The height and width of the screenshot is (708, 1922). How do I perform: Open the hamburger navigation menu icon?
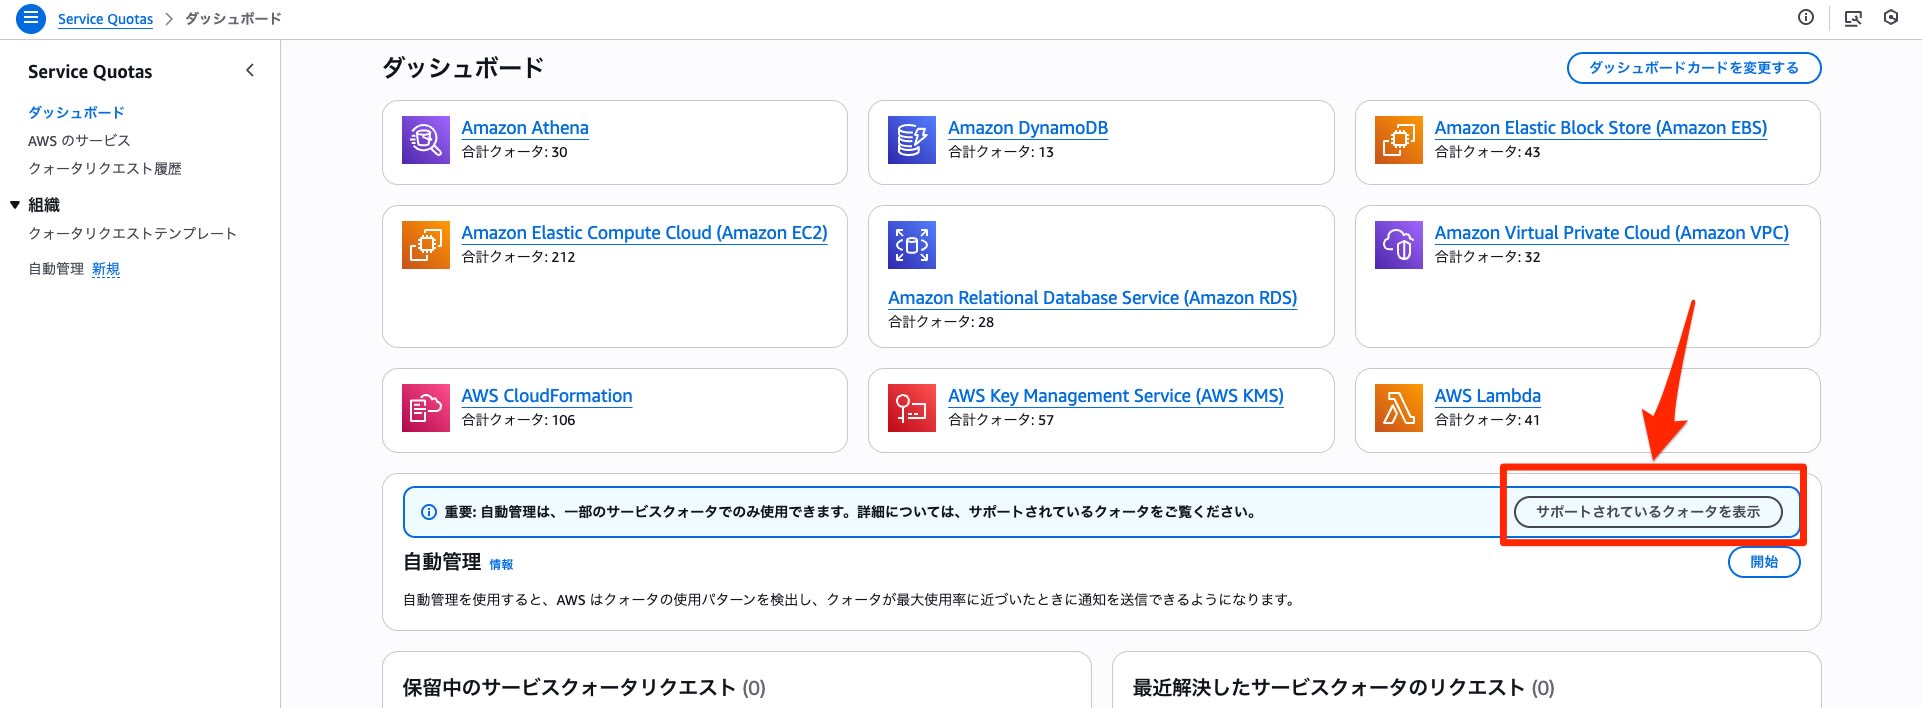31,18
